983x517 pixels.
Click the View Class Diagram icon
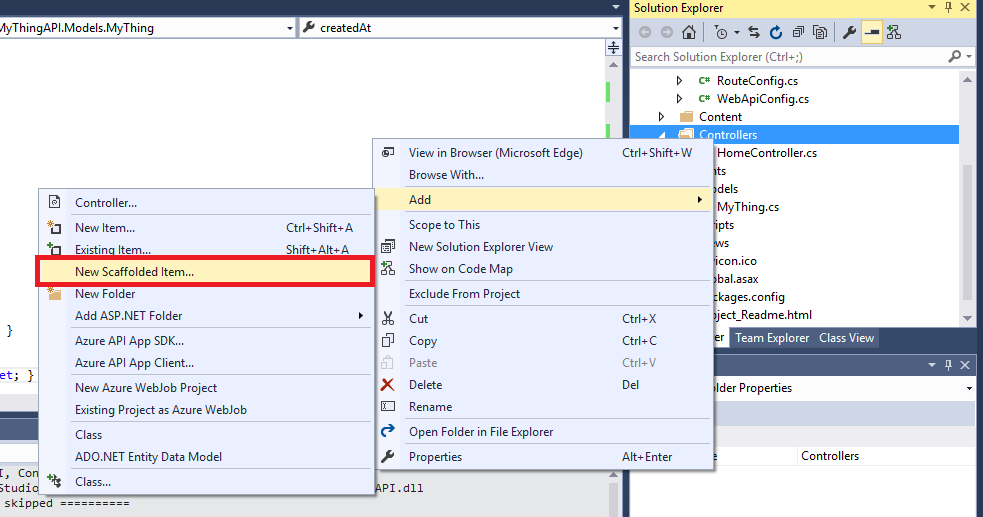pyautogui.click(x=893, y=33)
